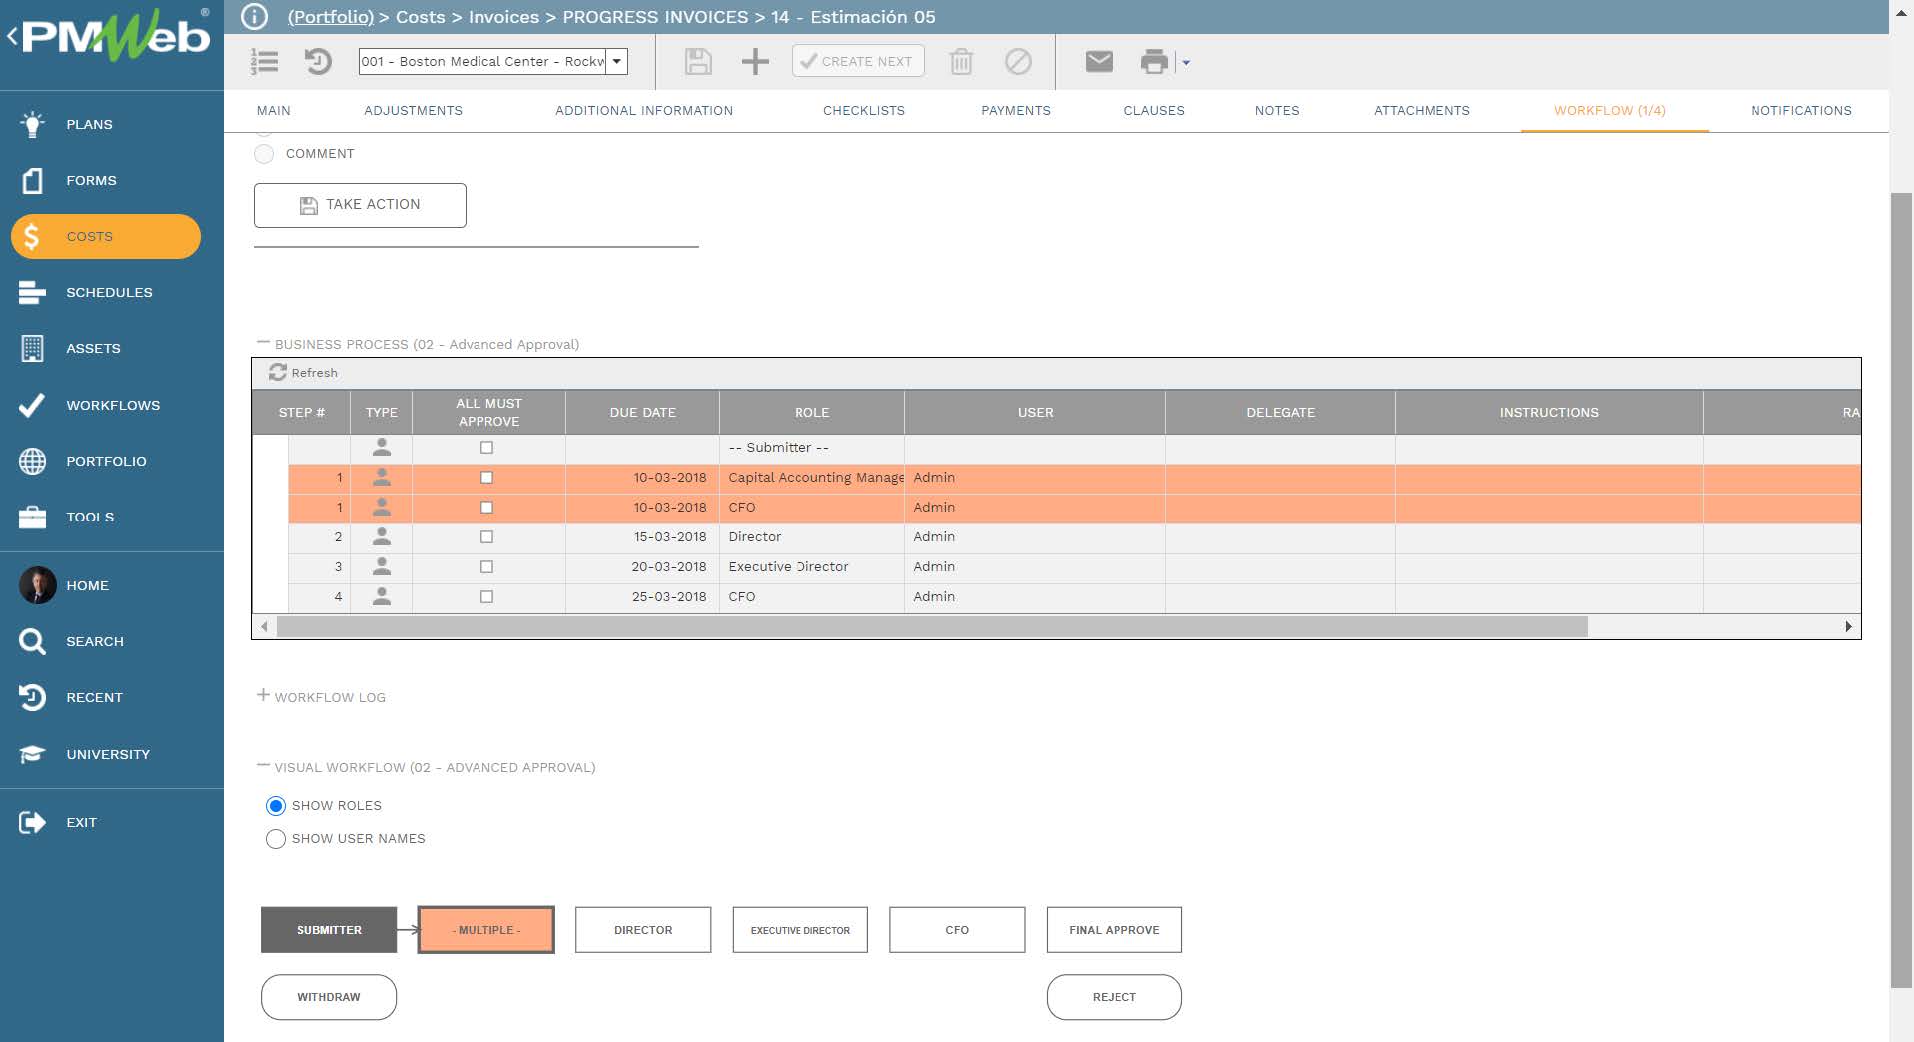Open Notifications tab
1914x1042 pixels.
point(1801,111)
